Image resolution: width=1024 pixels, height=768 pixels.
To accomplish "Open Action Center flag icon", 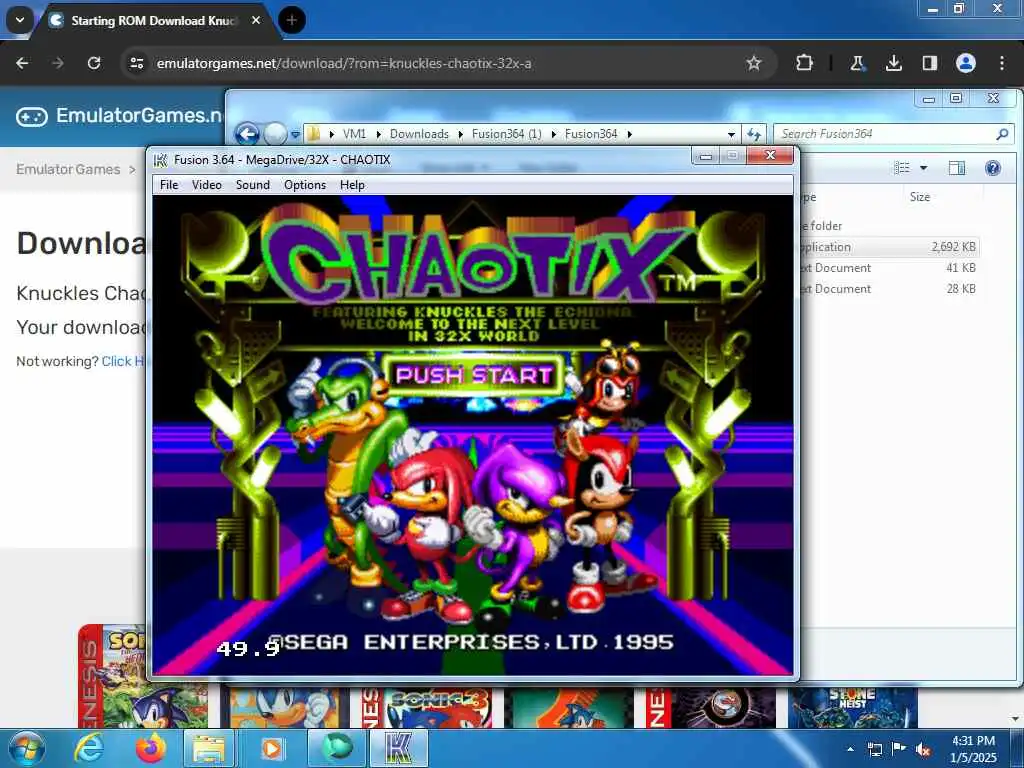I will 899,749.
